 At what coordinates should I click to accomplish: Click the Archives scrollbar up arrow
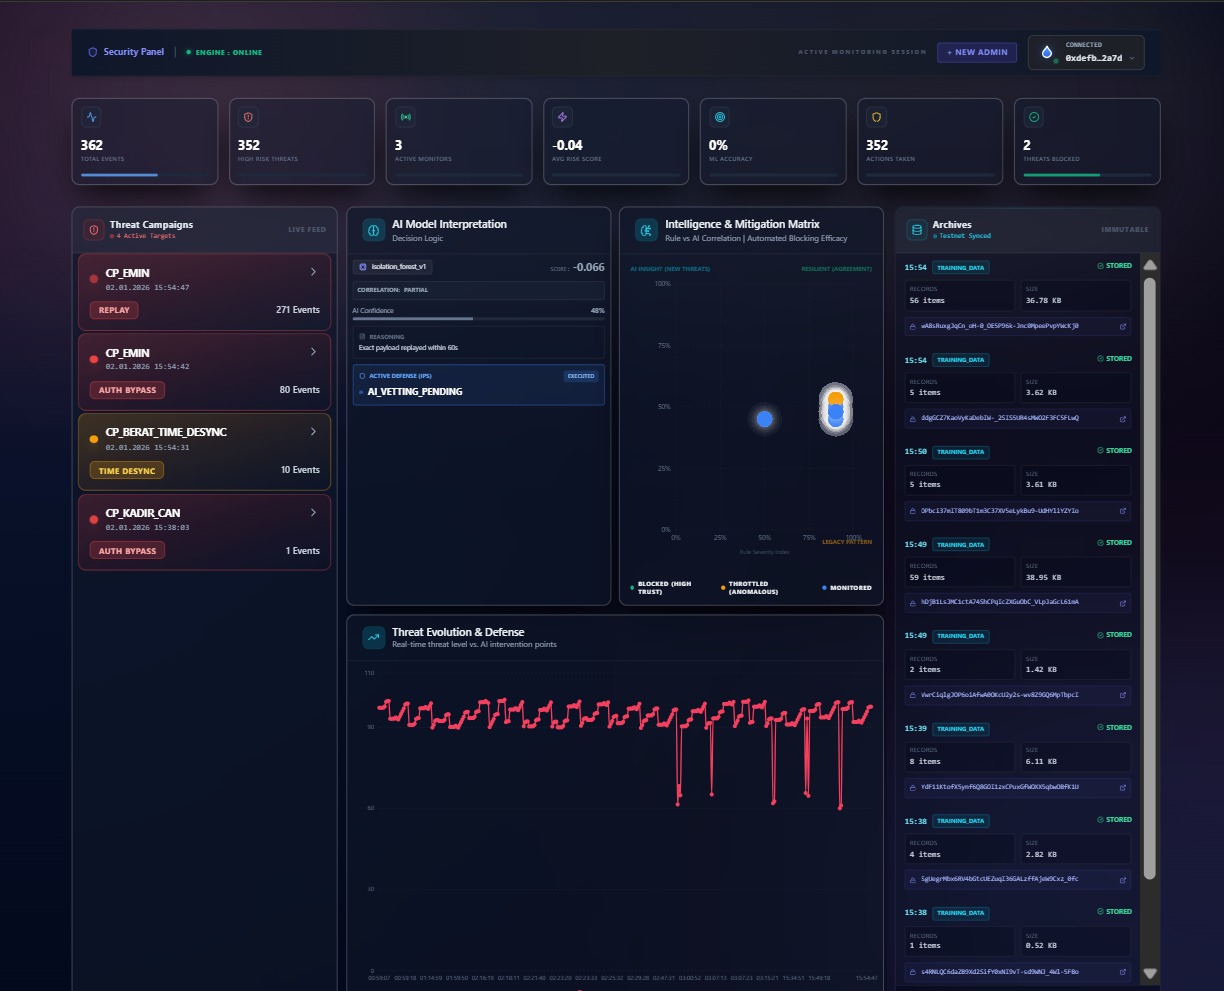(1150, 266)
